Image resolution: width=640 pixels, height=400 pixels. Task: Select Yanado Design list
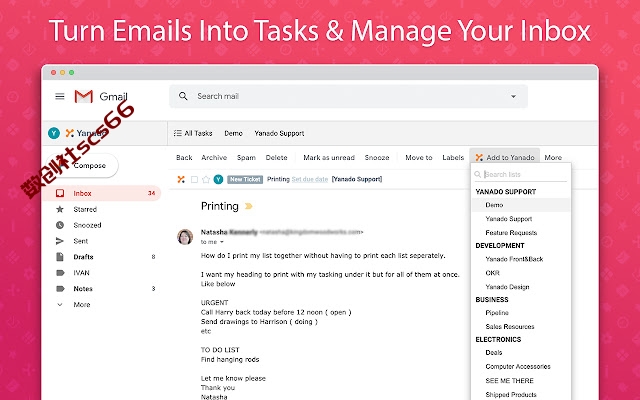(507, 287)
